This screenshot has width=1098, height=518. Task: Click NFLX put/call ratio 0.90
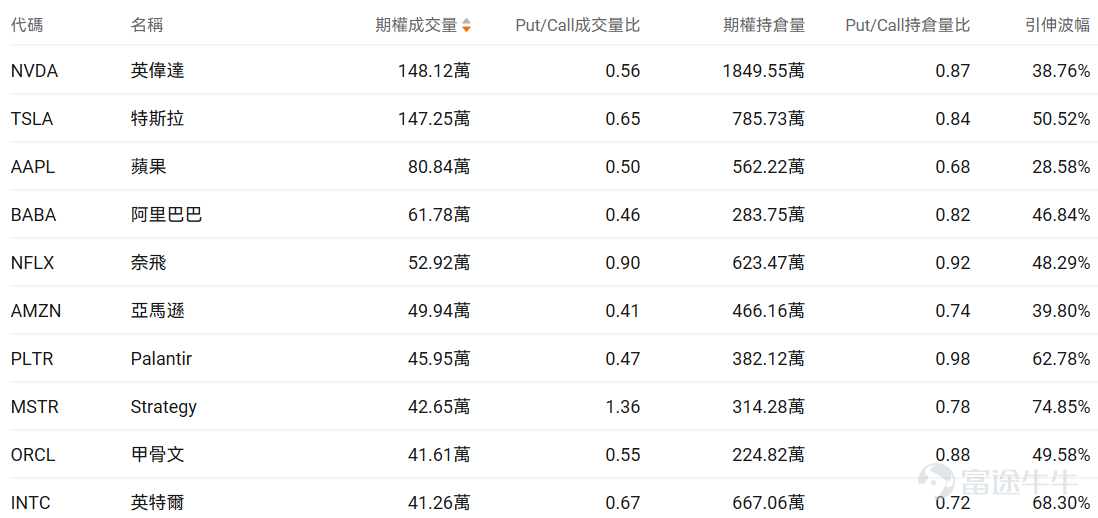pos(623,262)
